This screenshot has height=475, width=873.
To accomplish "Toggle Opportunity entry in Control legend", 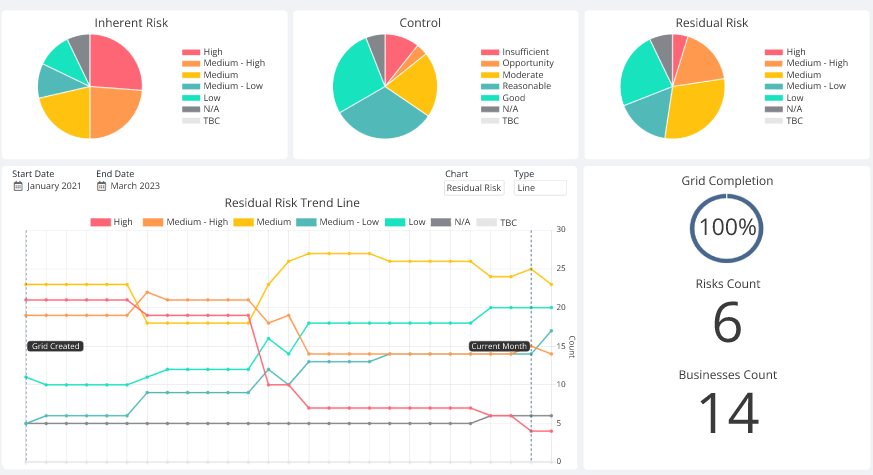I will tap(527, 63).
